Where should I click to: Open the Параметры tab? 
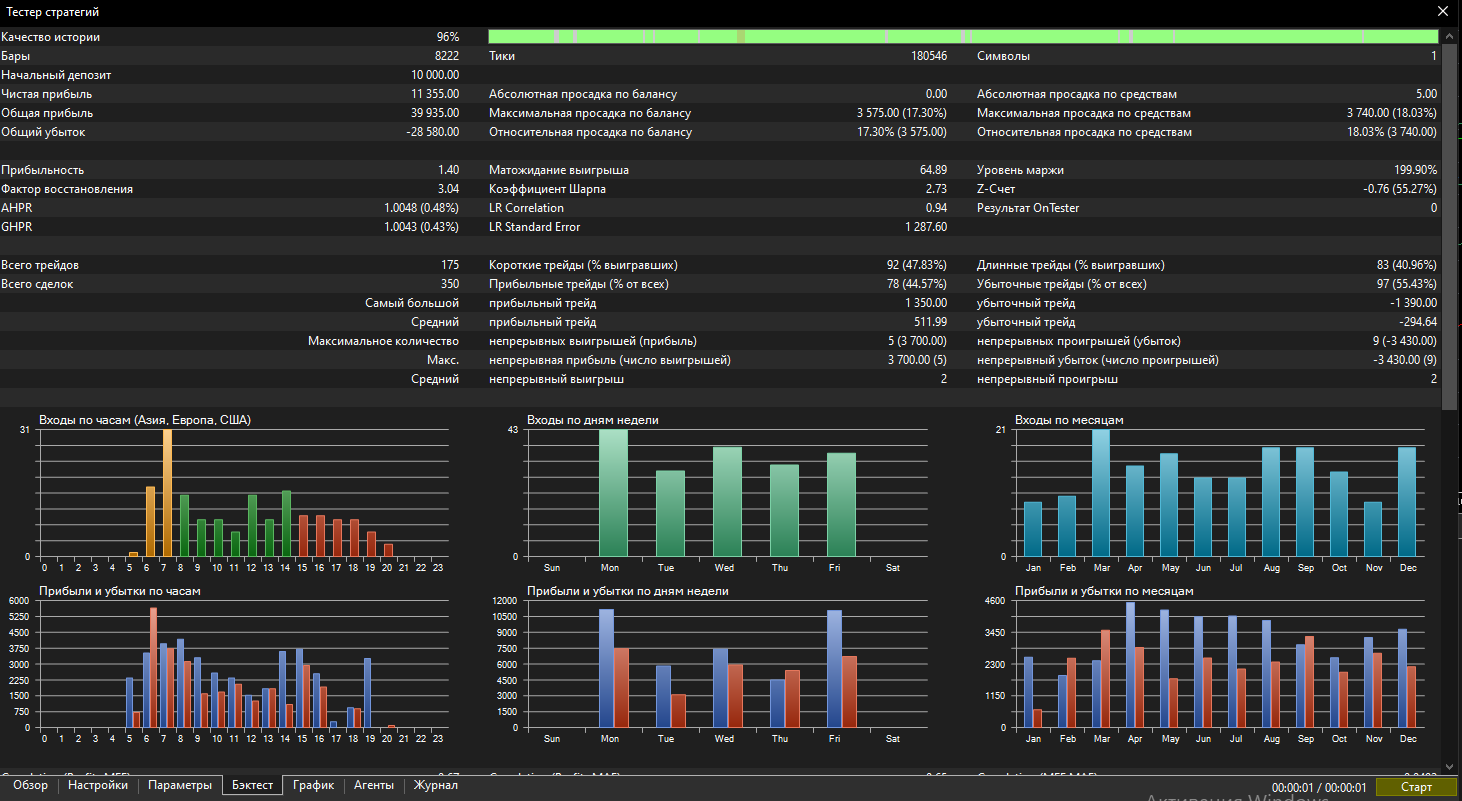[x=180, y=786]
